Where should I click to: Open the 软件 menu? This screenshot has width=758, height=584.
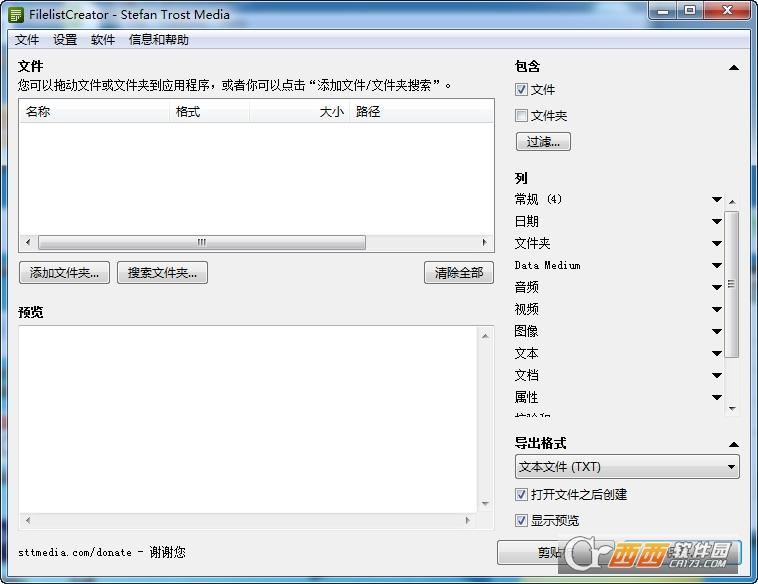tap(102, 40)
